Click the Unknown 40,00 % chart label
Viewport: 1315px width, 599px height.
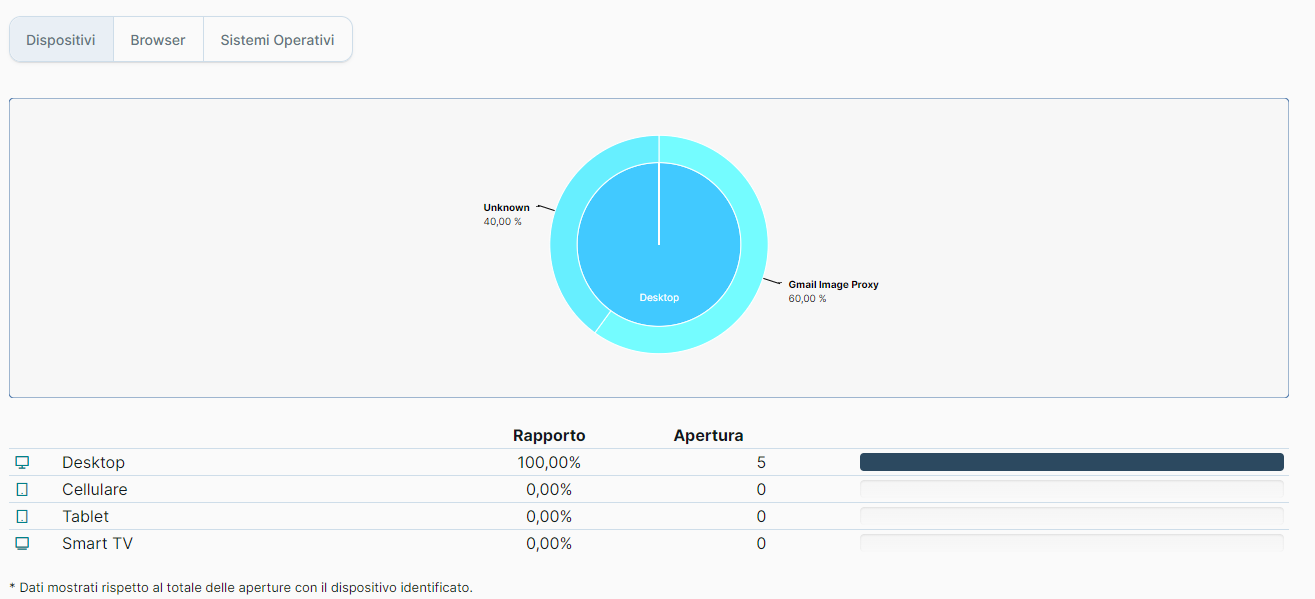click(507, 214)
